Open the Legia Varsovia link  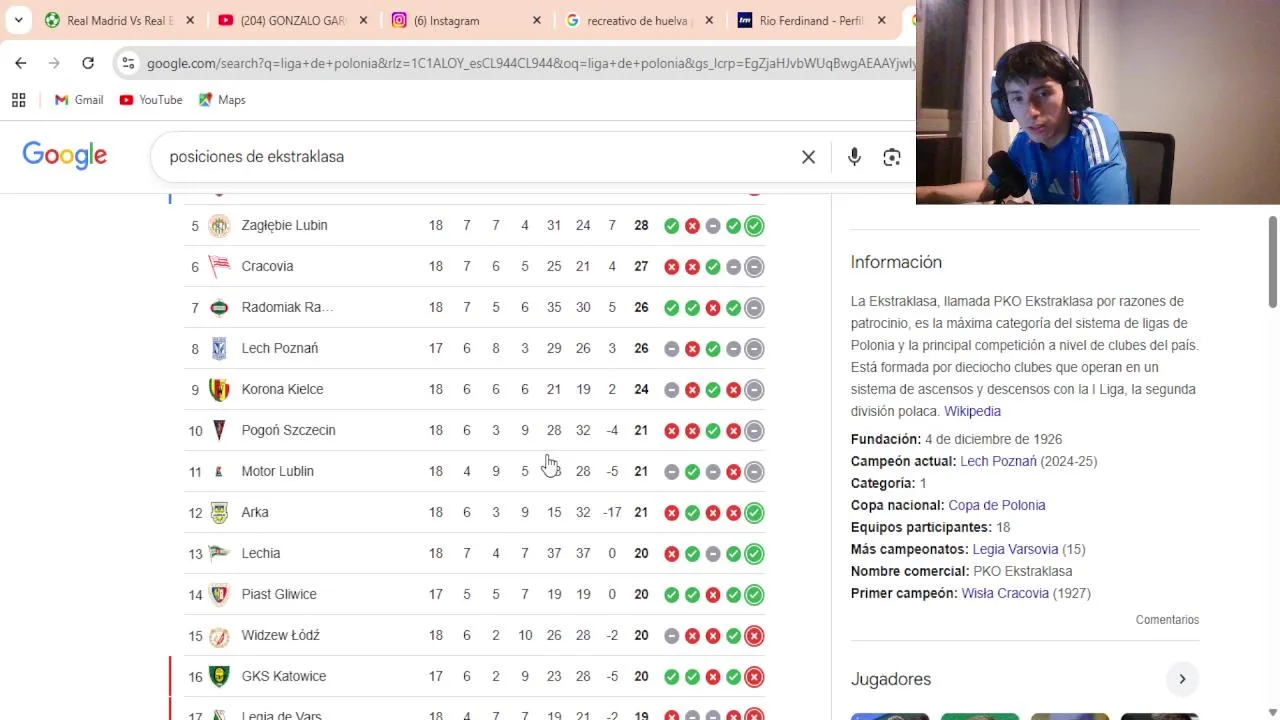(x=1015, y=549)
